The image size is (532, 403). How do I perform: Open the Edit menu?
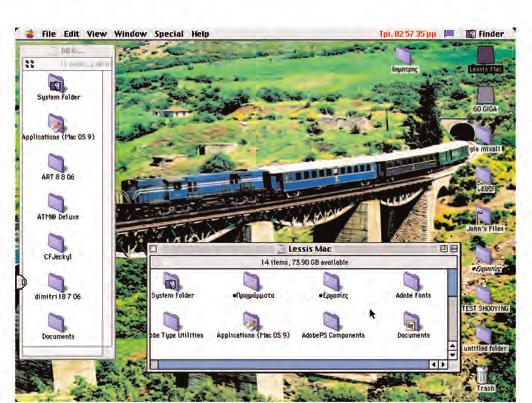click(71, 34)
